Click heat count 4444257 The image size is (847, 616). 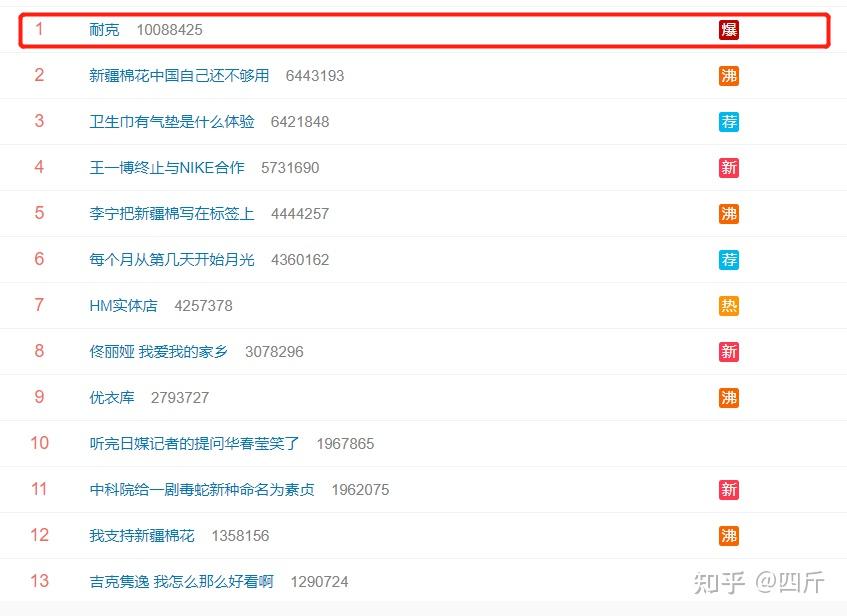coord(300,213)
